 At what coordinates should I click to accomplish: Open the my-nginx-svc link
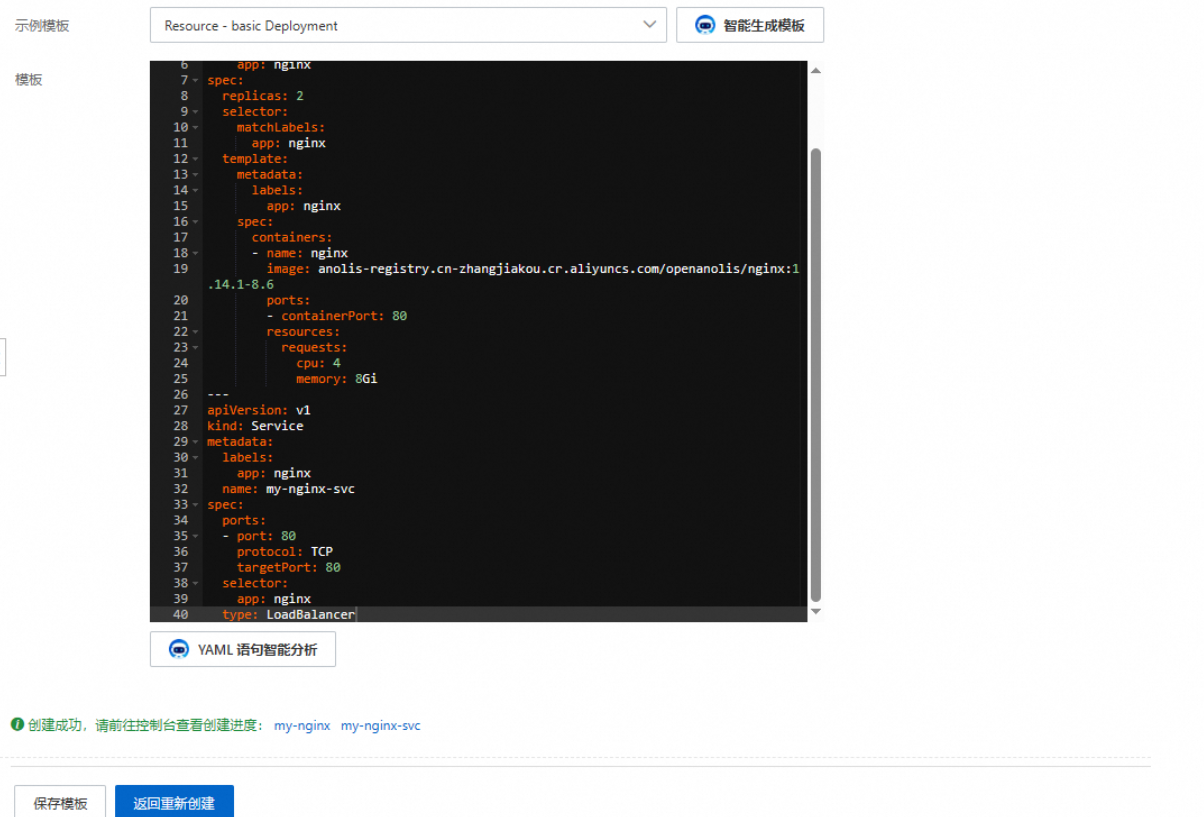pyautogui.click(x=381, y=726)
